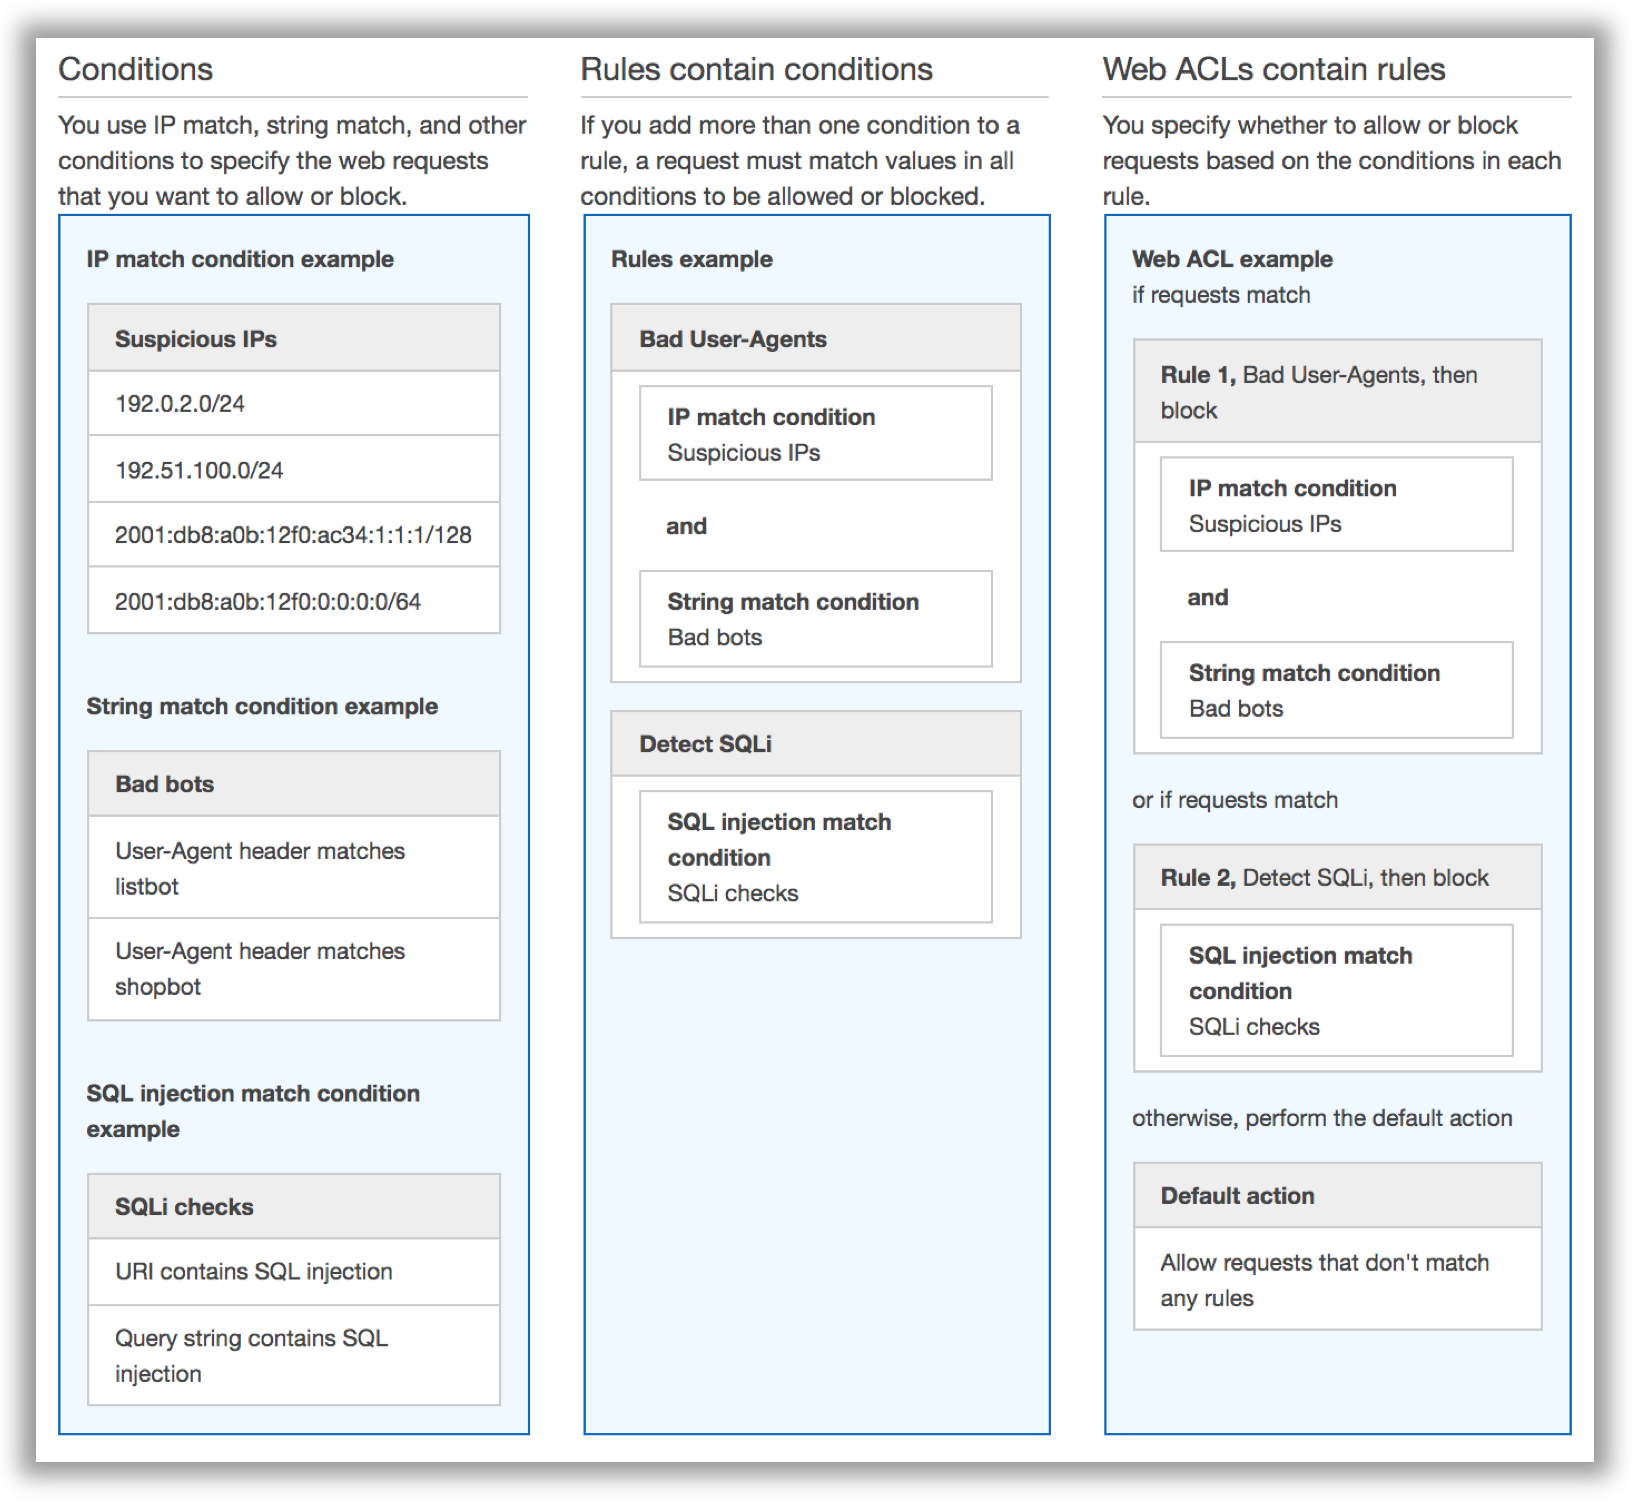1636x1506 pixels.
Task: Click the 2001:db8:a0b:12f0:0:0:0:0/64 address row
Action: [294, 601]
